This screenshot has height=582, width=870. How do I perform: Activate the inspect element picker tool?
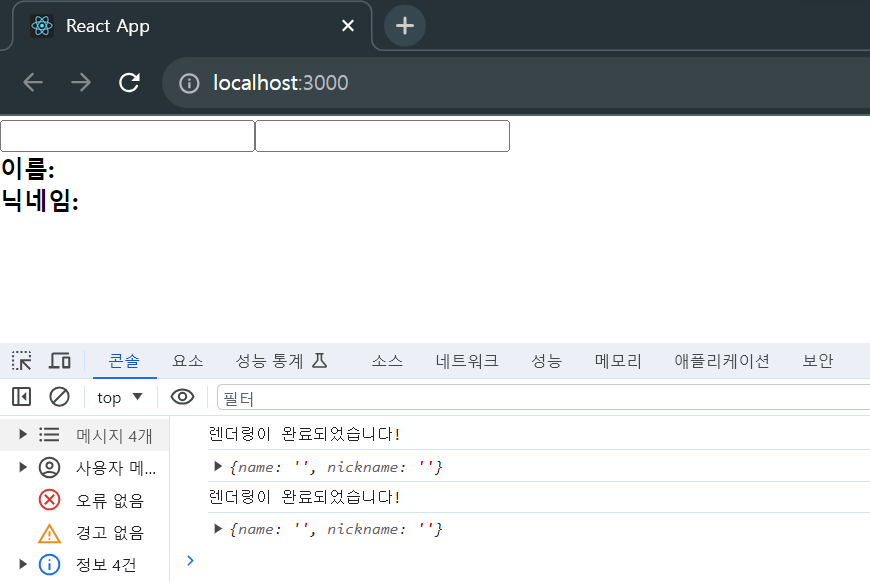coord(22,361)
